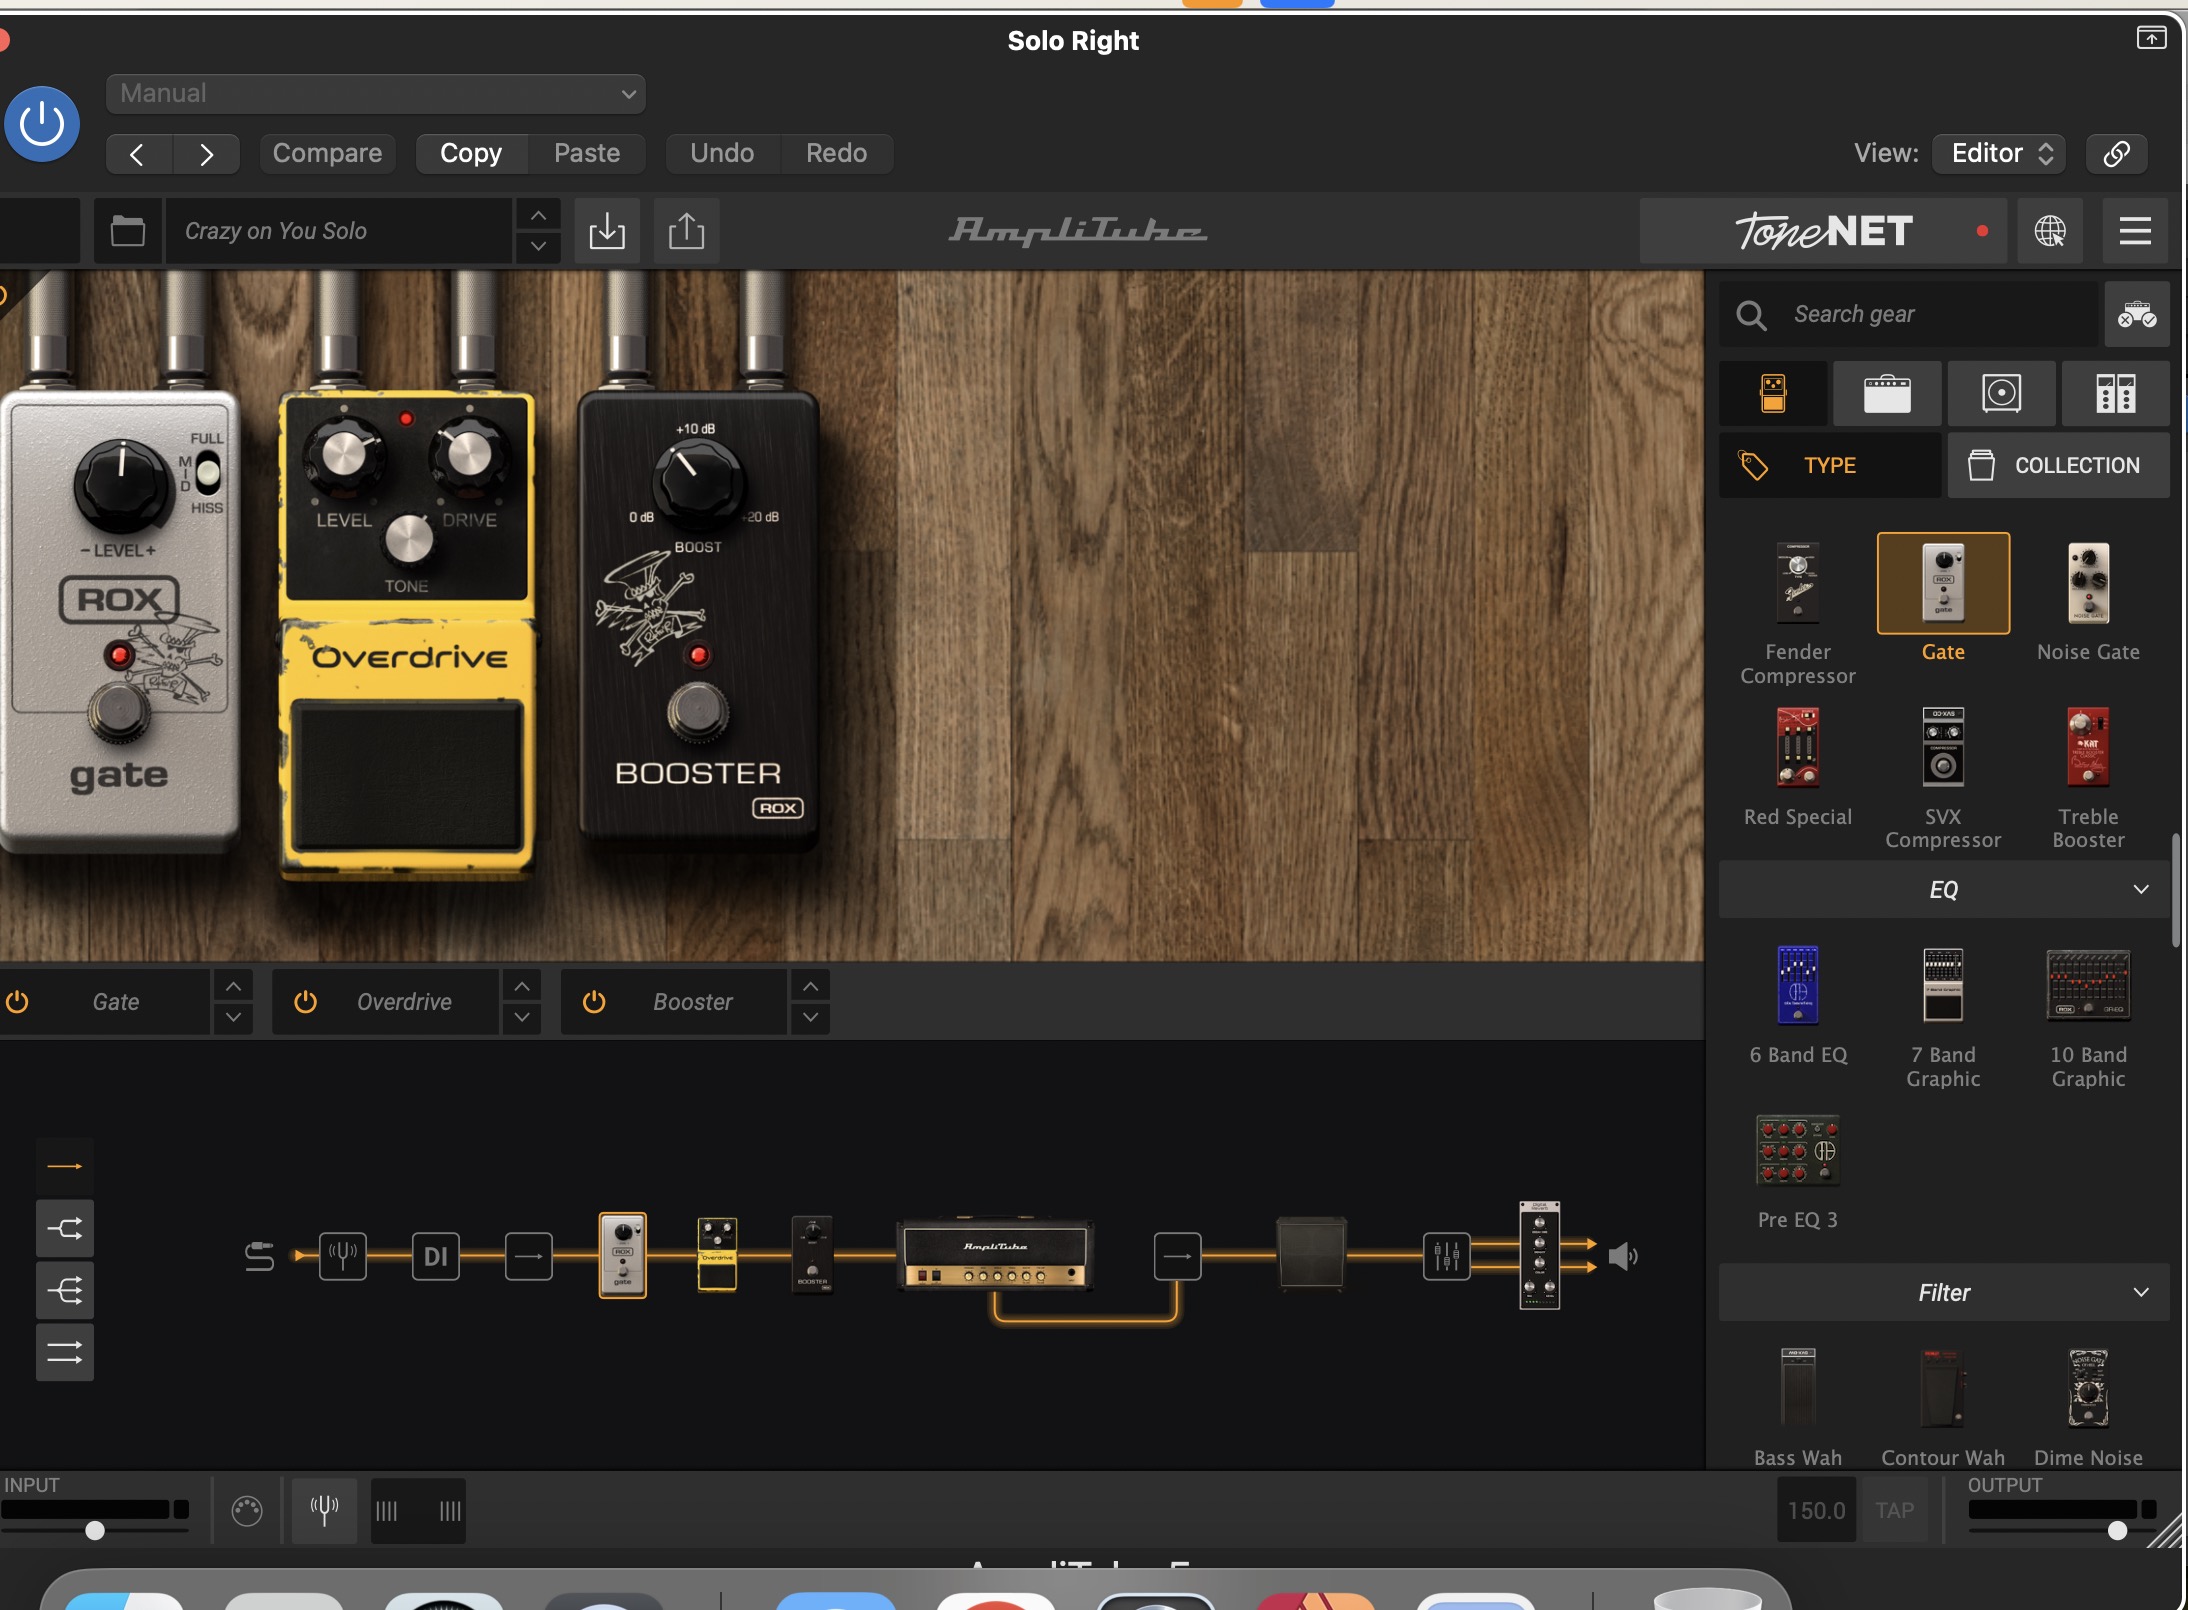Collapse the EQ category section
The image size is (2188, 1610).
coord(1944,889)
